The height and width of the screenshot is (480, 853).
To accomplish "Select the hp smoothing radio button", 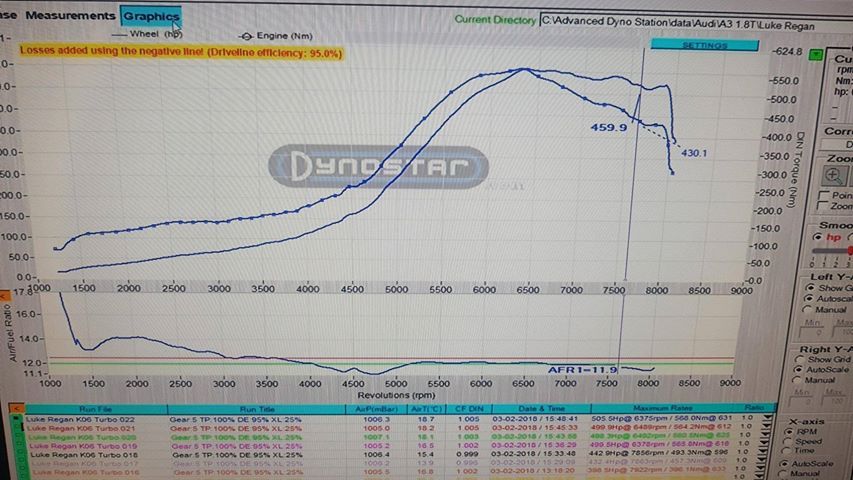I will click(817, 237).
